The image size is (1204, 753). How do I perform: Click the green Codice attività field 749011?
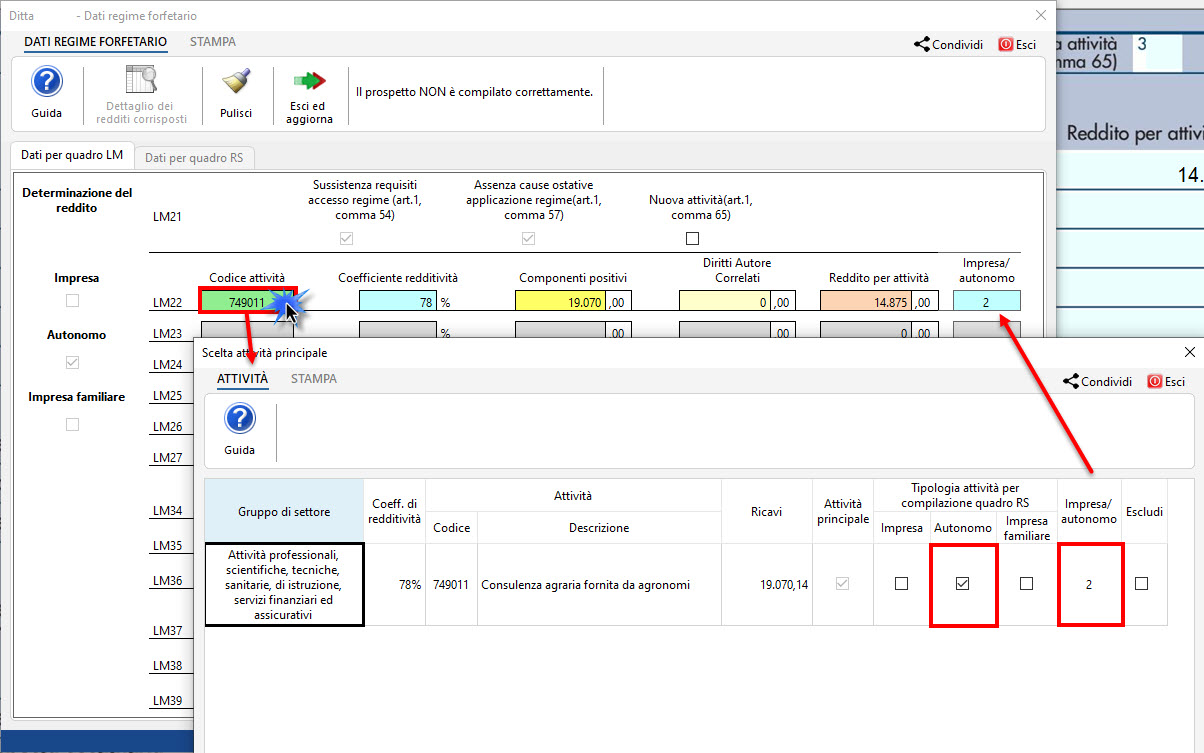(x=246, y=302)
